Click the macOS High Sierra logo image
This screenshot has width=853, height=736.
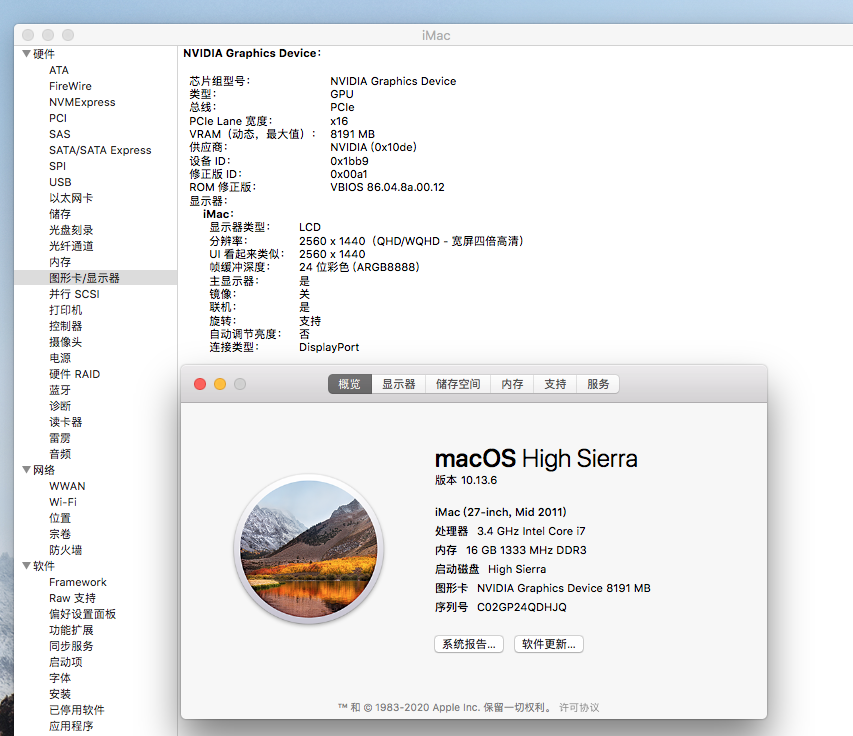309,549
